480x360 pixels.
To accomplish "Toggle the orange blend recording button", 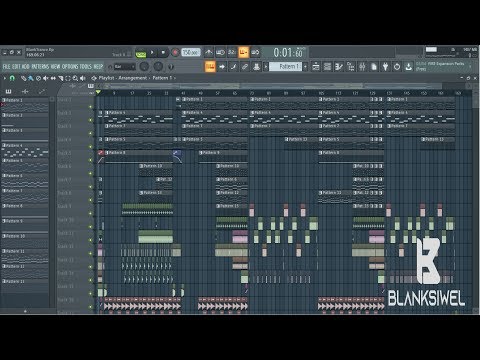I will pos(243,52).
